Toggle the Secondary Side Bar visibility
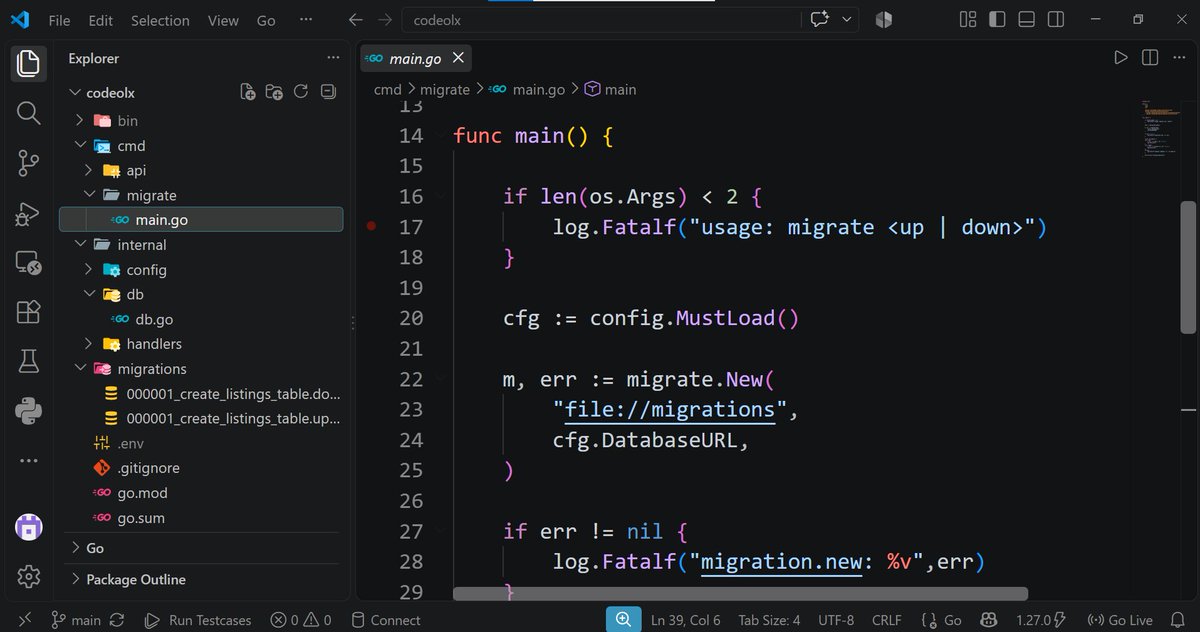This screenshot has height=632, width=1200. click(1055, 20)
